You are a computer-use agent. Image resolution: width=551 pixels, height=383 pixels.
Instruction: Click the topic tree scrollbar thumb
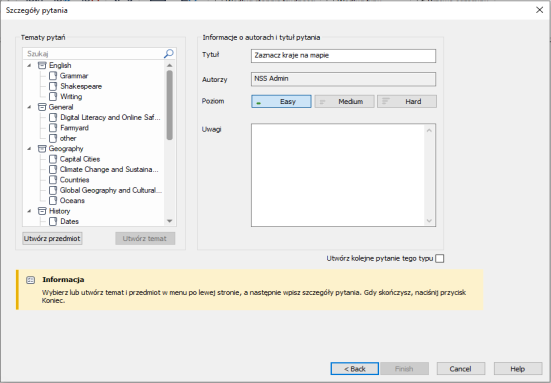[x=170, y=105]
